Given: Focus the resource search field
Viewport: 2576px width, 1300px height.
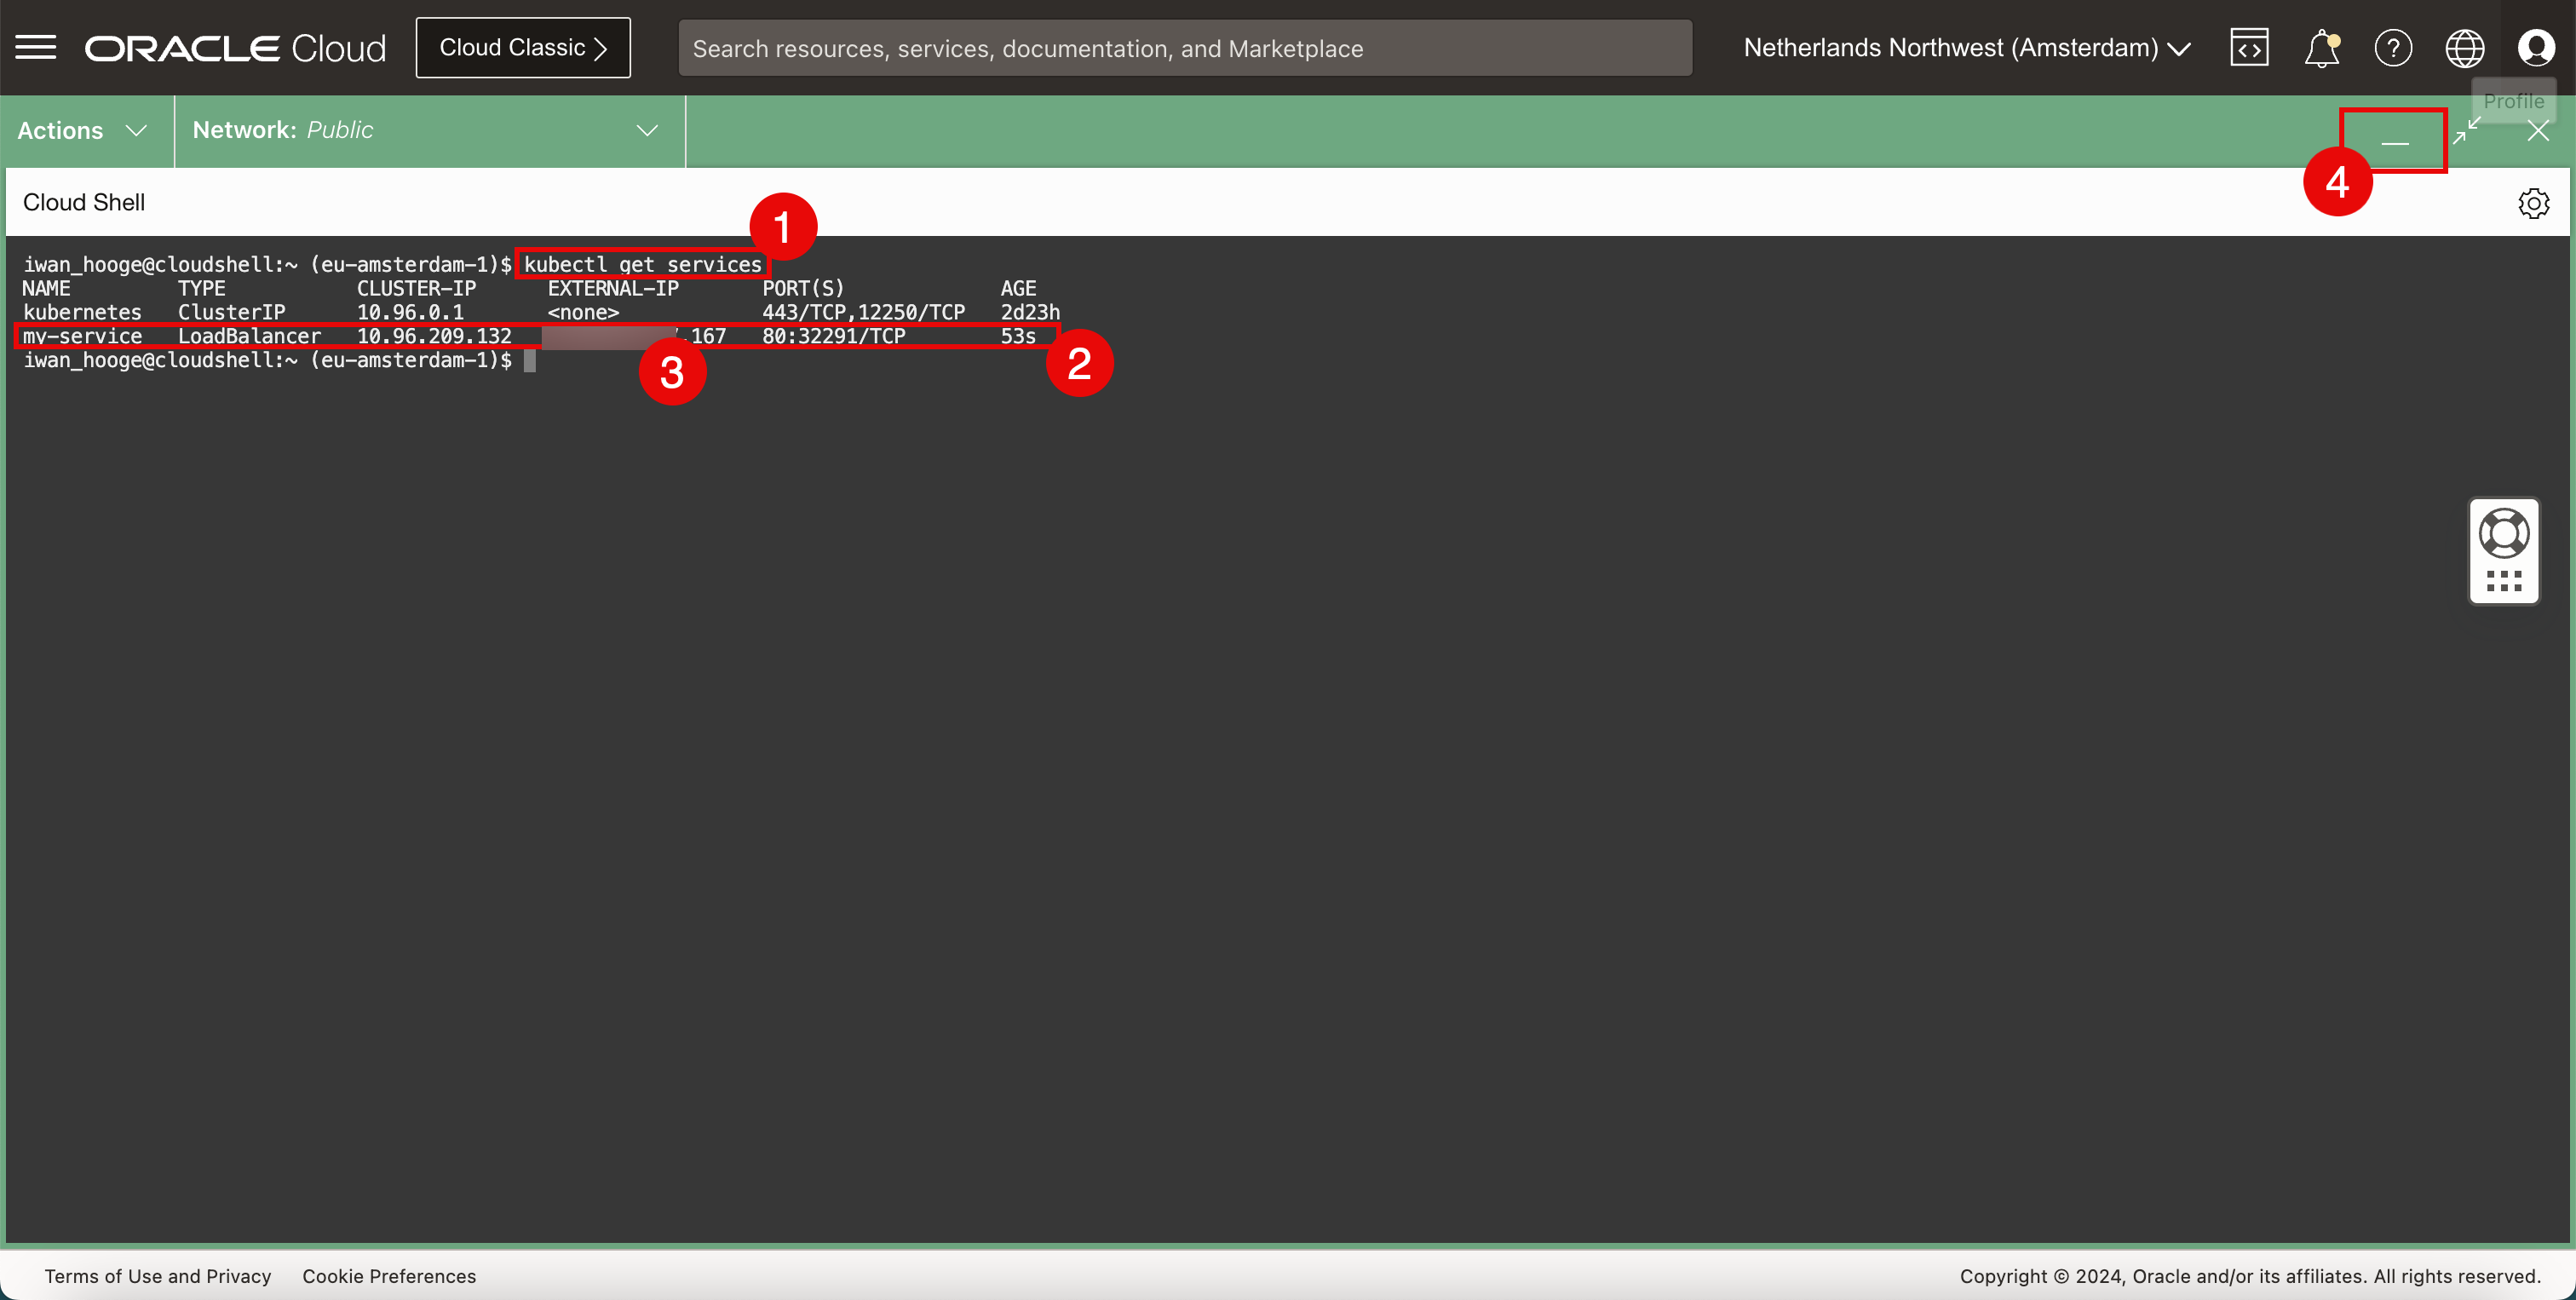Looking at the screenshot, I should pos(1184,49).
